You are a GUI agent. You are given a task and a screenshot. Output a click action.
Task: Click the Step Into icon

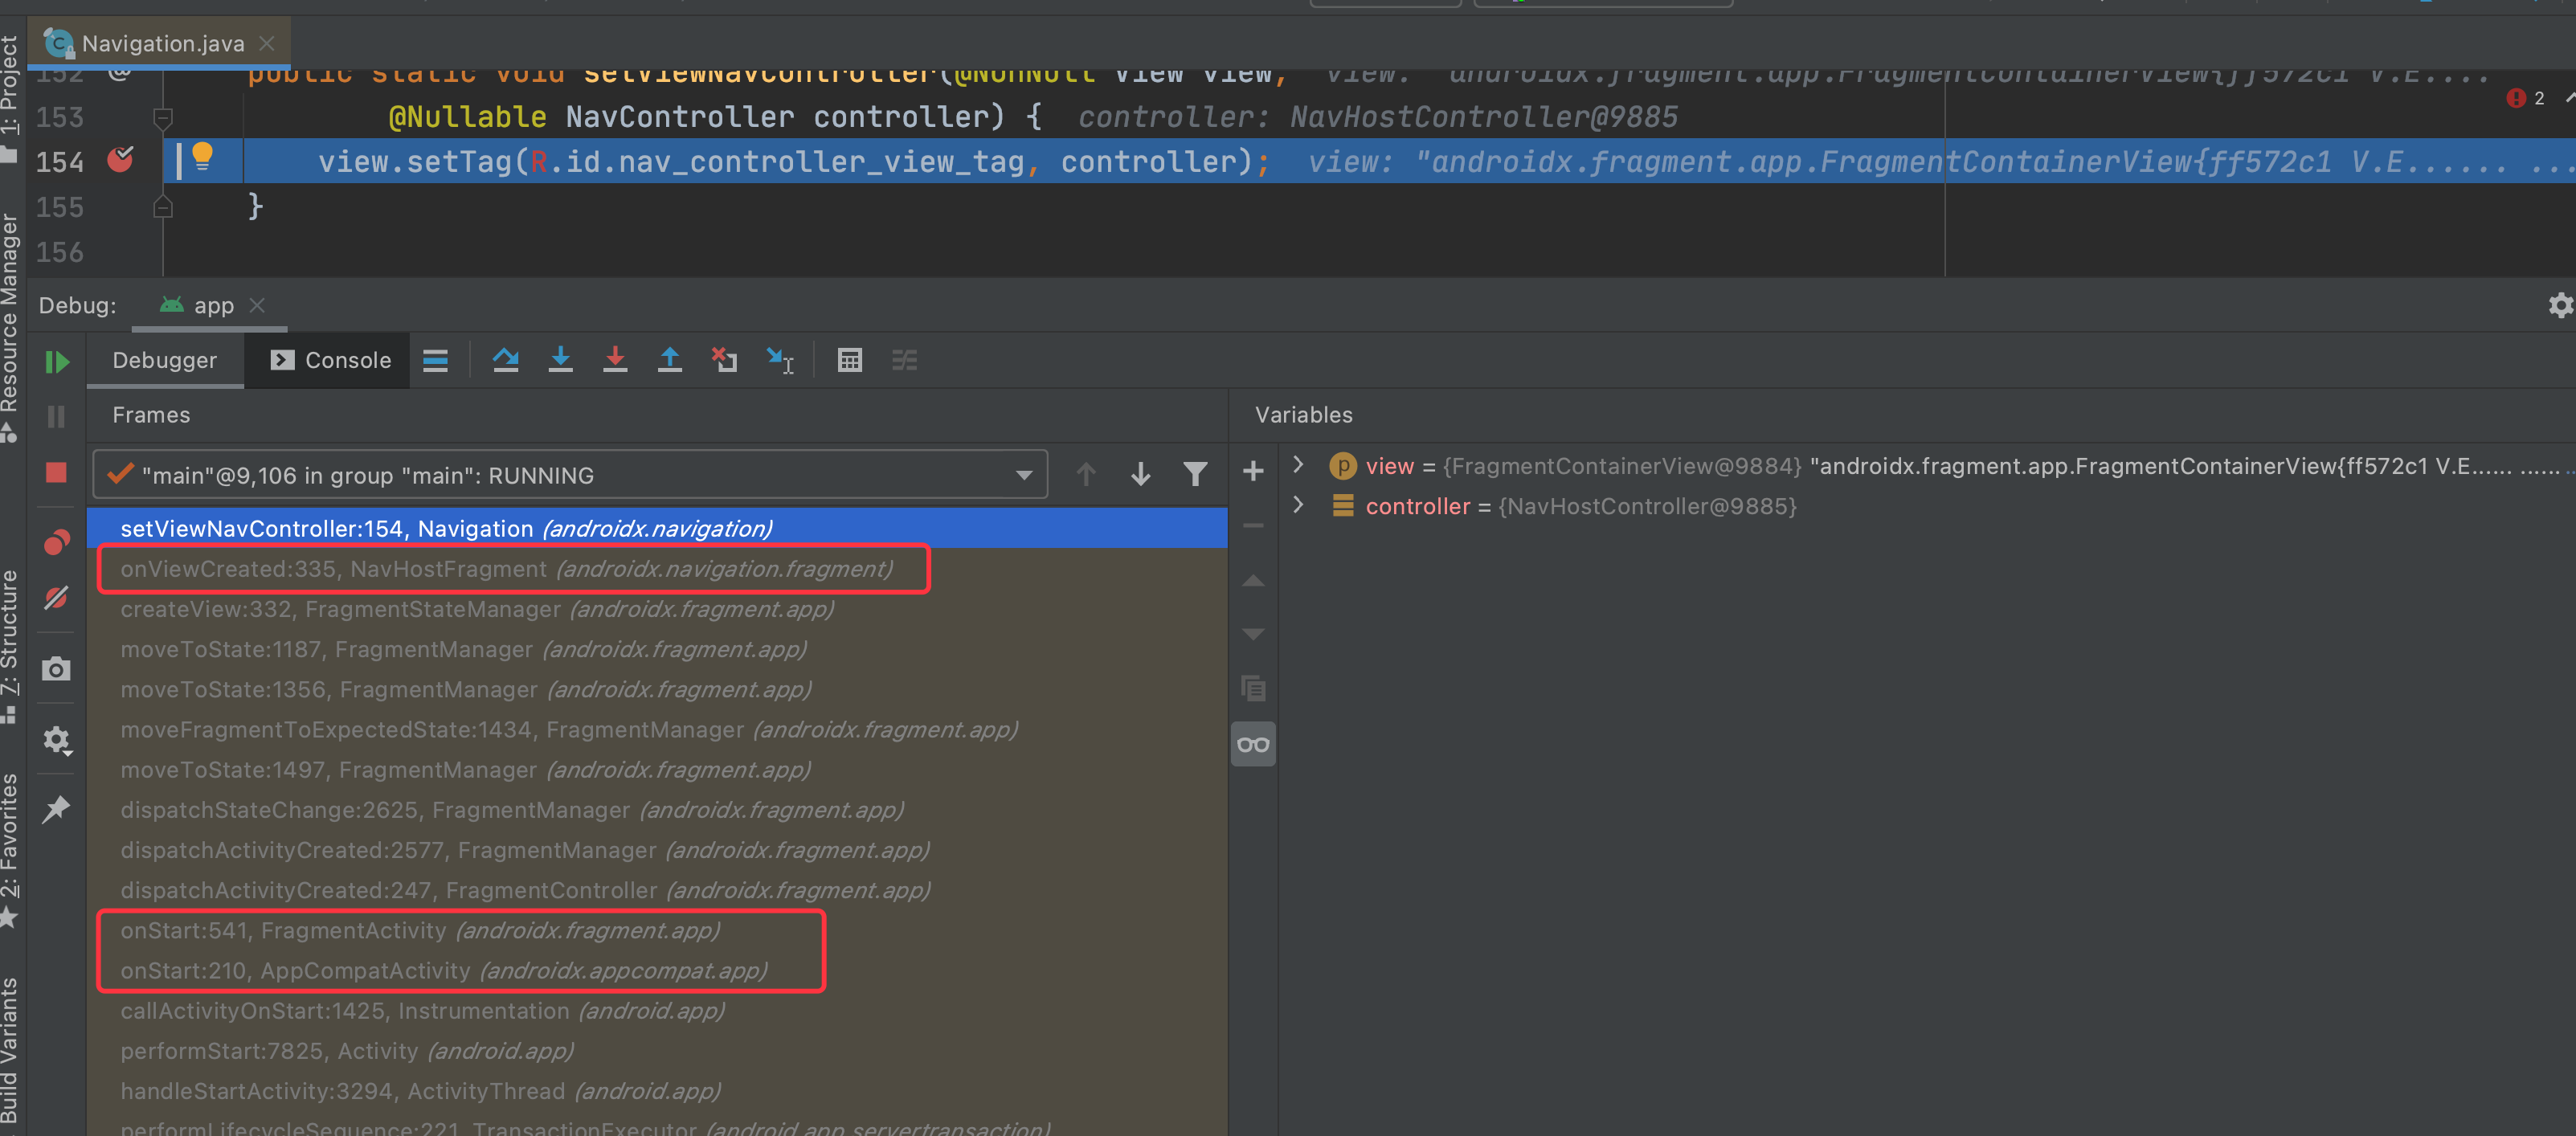[560, 360]
